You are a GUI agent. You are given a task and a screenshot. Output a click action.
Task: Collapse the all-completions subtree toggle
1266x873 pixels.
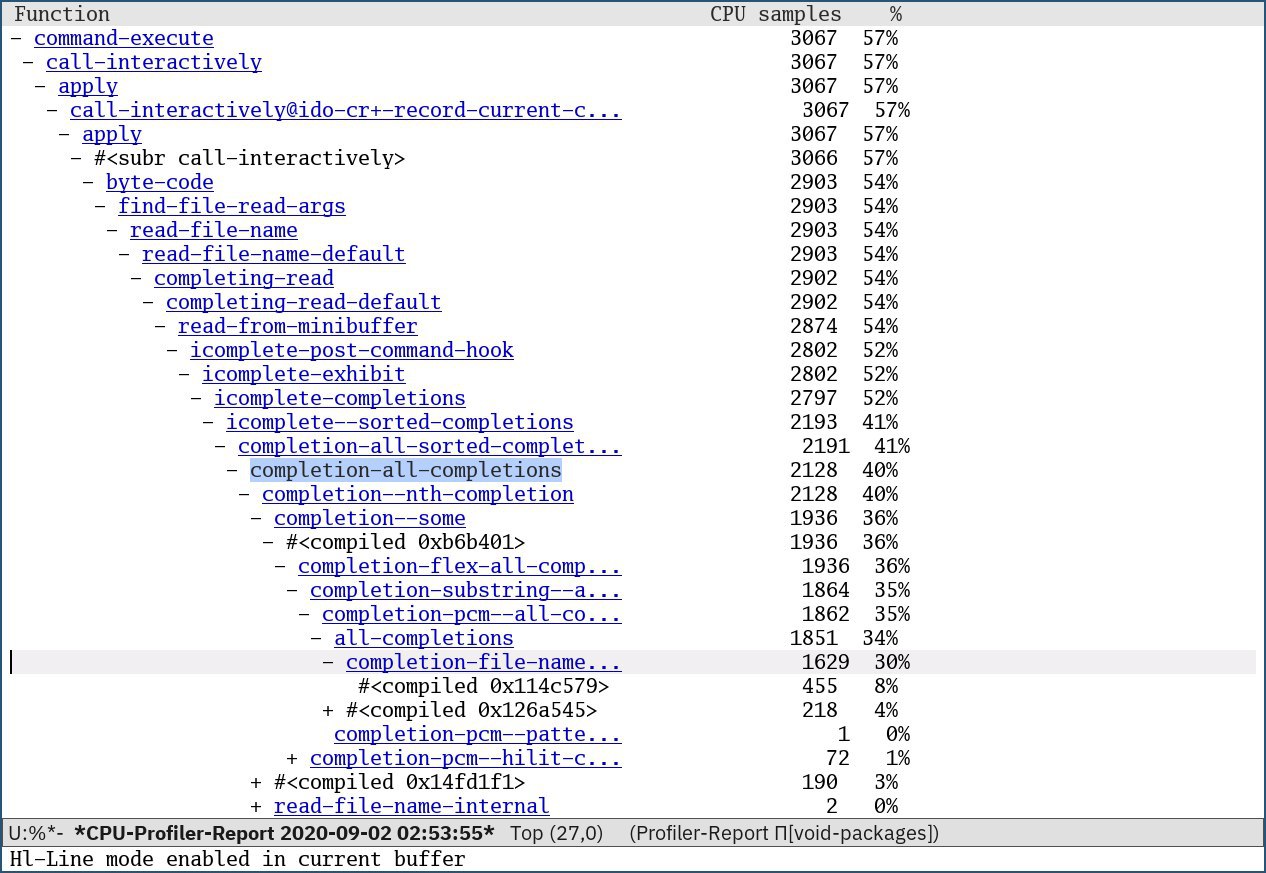pos(316,638)
